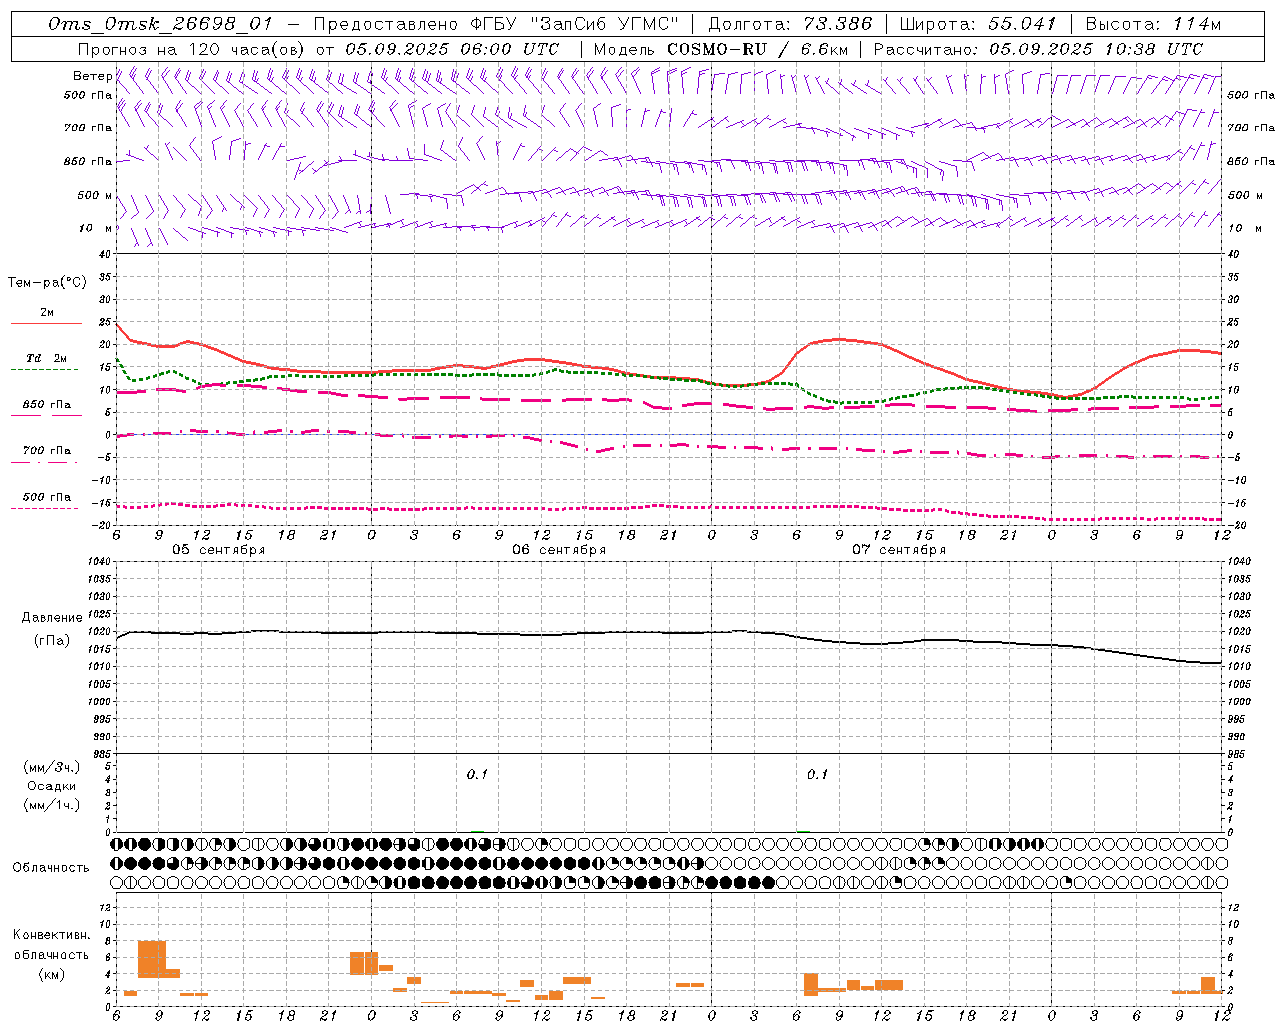Click the Долгота: 73.386 value
Screen dimensions: 1280x1024
pyautogui.click(x=790, y=25)
